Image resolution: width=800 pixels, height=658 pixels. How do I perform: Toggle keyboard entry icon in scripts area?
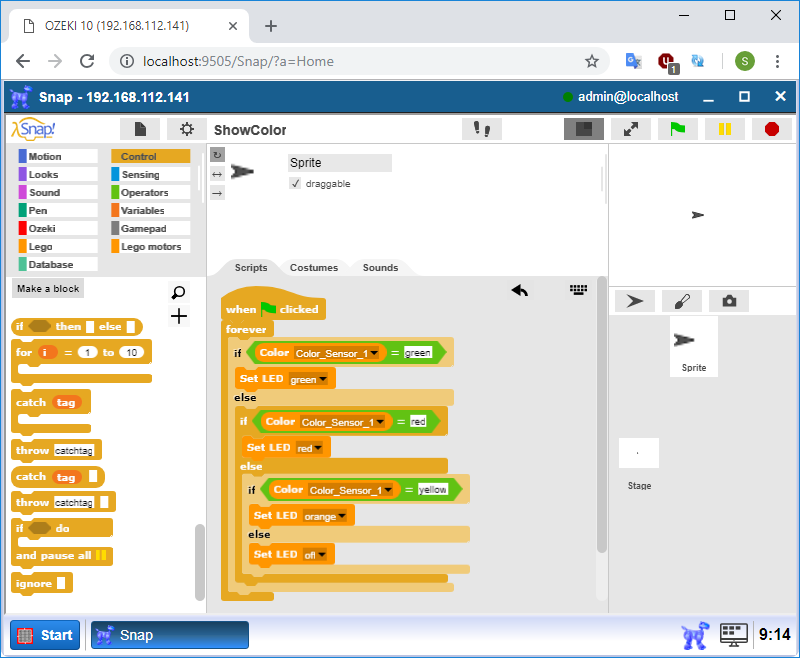(578, 290)
